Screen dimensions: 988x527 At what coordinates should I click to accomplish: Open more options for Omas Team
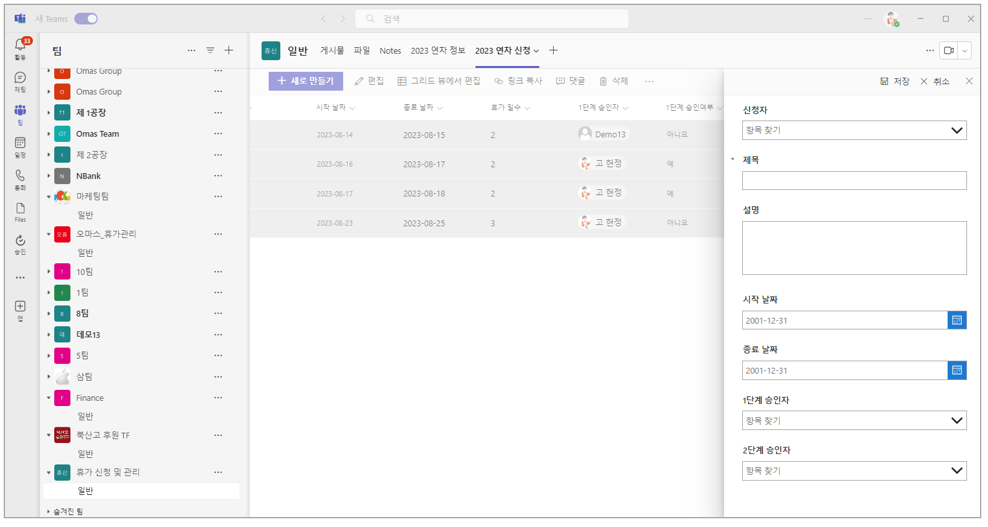pyautogui.click(x=218, y=134)
